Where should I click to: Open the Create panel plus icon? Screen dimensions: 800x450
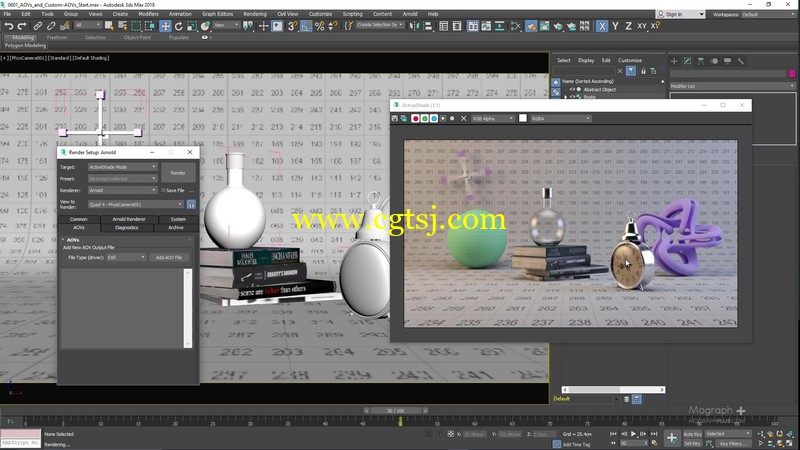[x=674, y=61]
